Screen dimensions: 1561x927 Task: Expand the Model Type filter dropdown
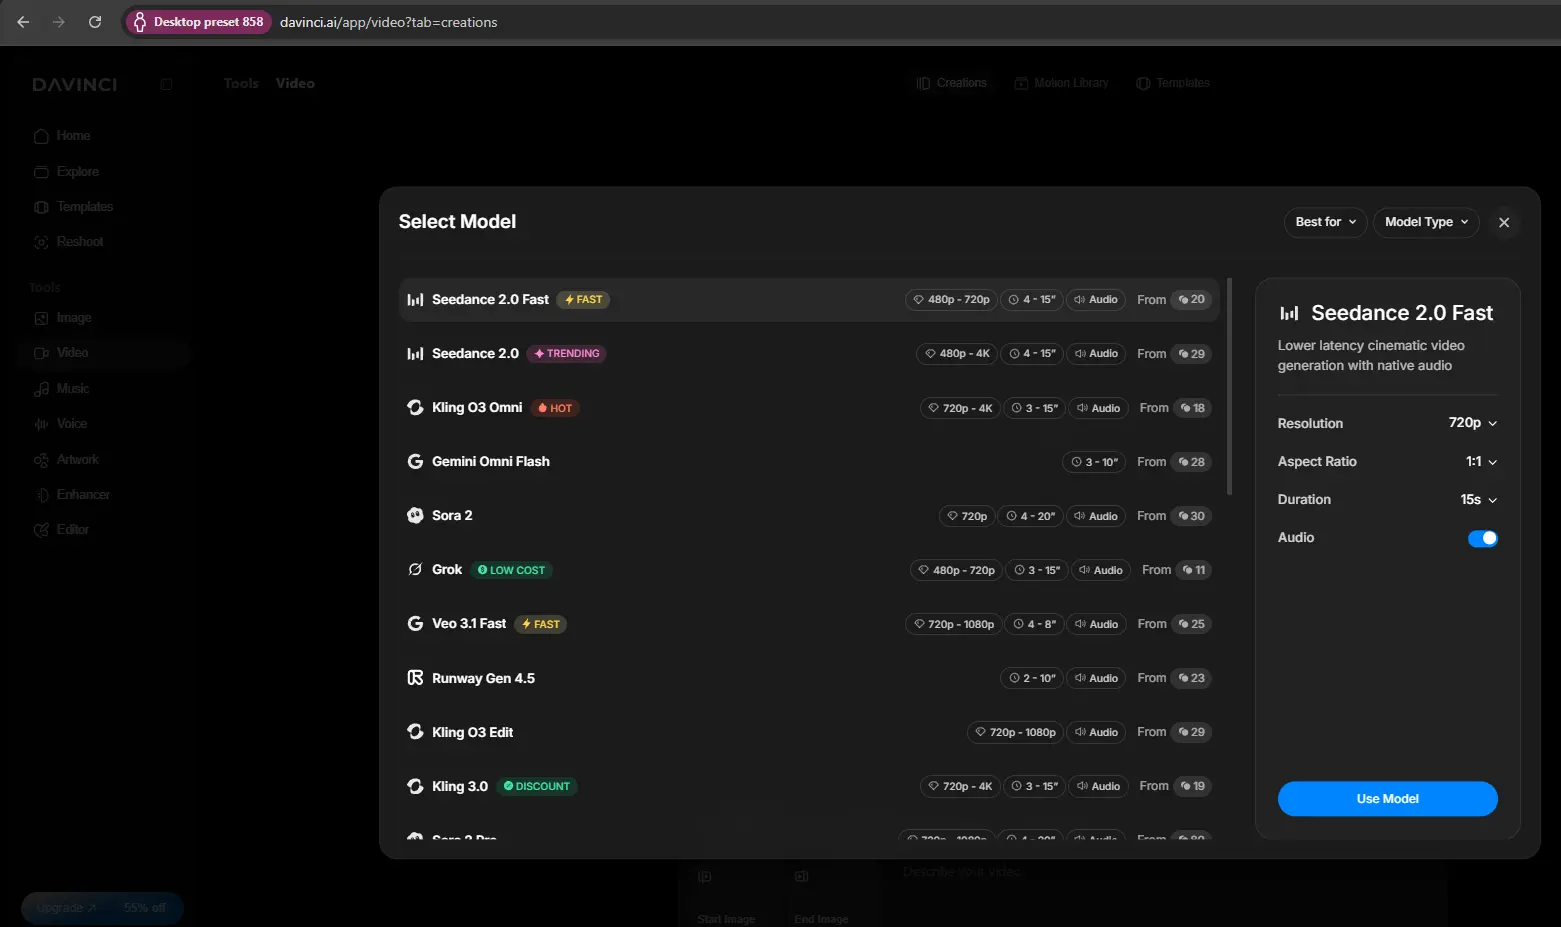coord(1426,222)
